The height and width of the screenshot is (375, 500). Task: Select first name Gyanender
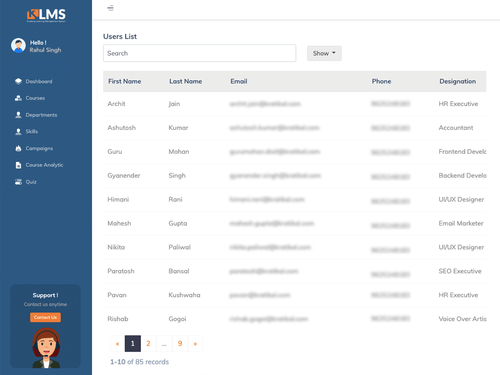click(x=124, y=176)
